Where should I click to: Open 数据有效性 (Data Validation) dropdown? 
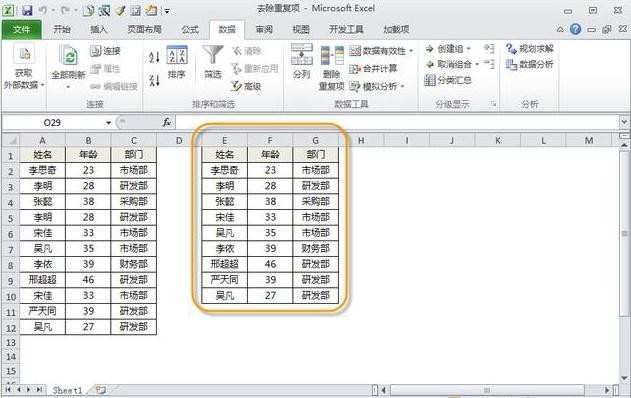tap(411, 51)
